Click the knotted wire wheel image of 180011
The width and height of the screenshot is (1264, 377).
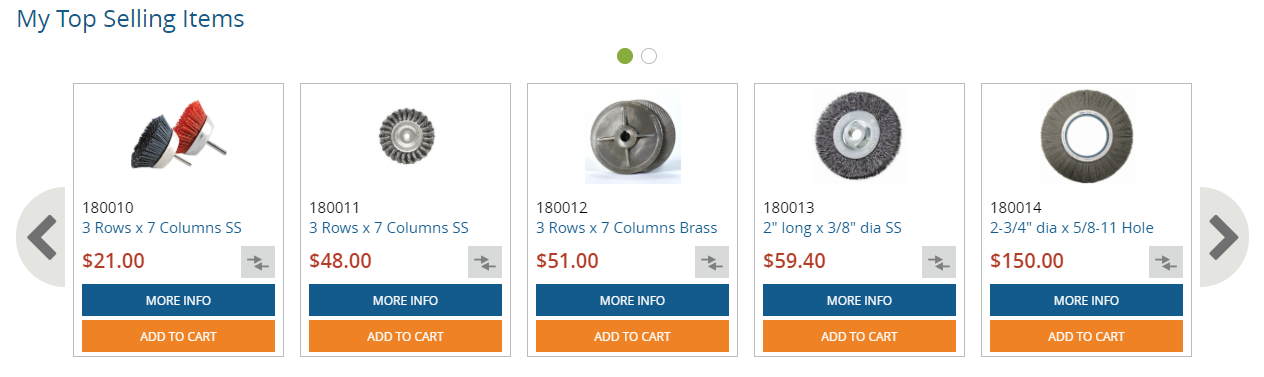pos(405,135)
